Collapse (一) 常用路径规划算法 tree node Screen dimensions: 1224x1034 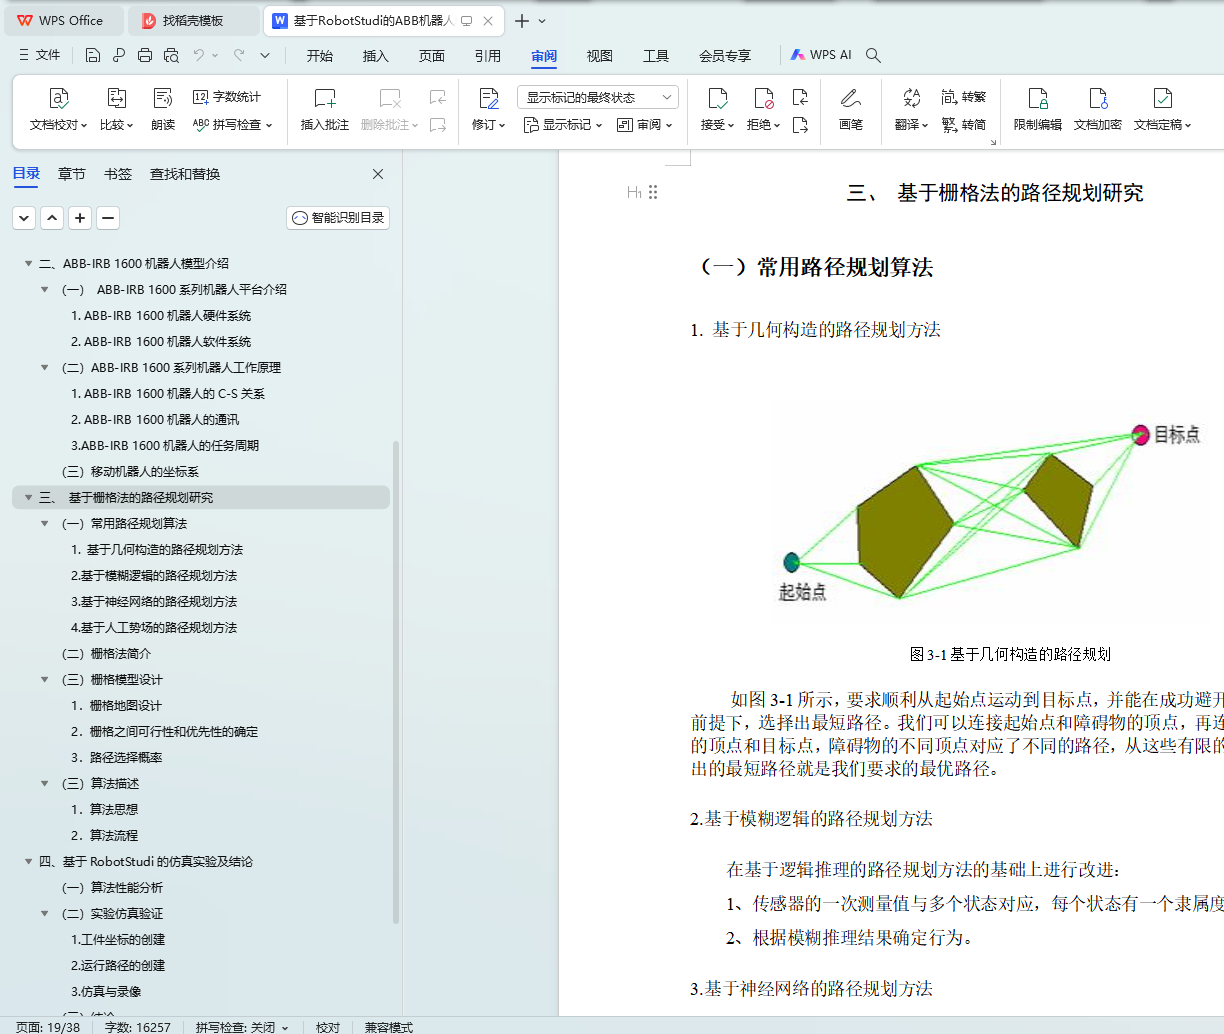(44, 524)
